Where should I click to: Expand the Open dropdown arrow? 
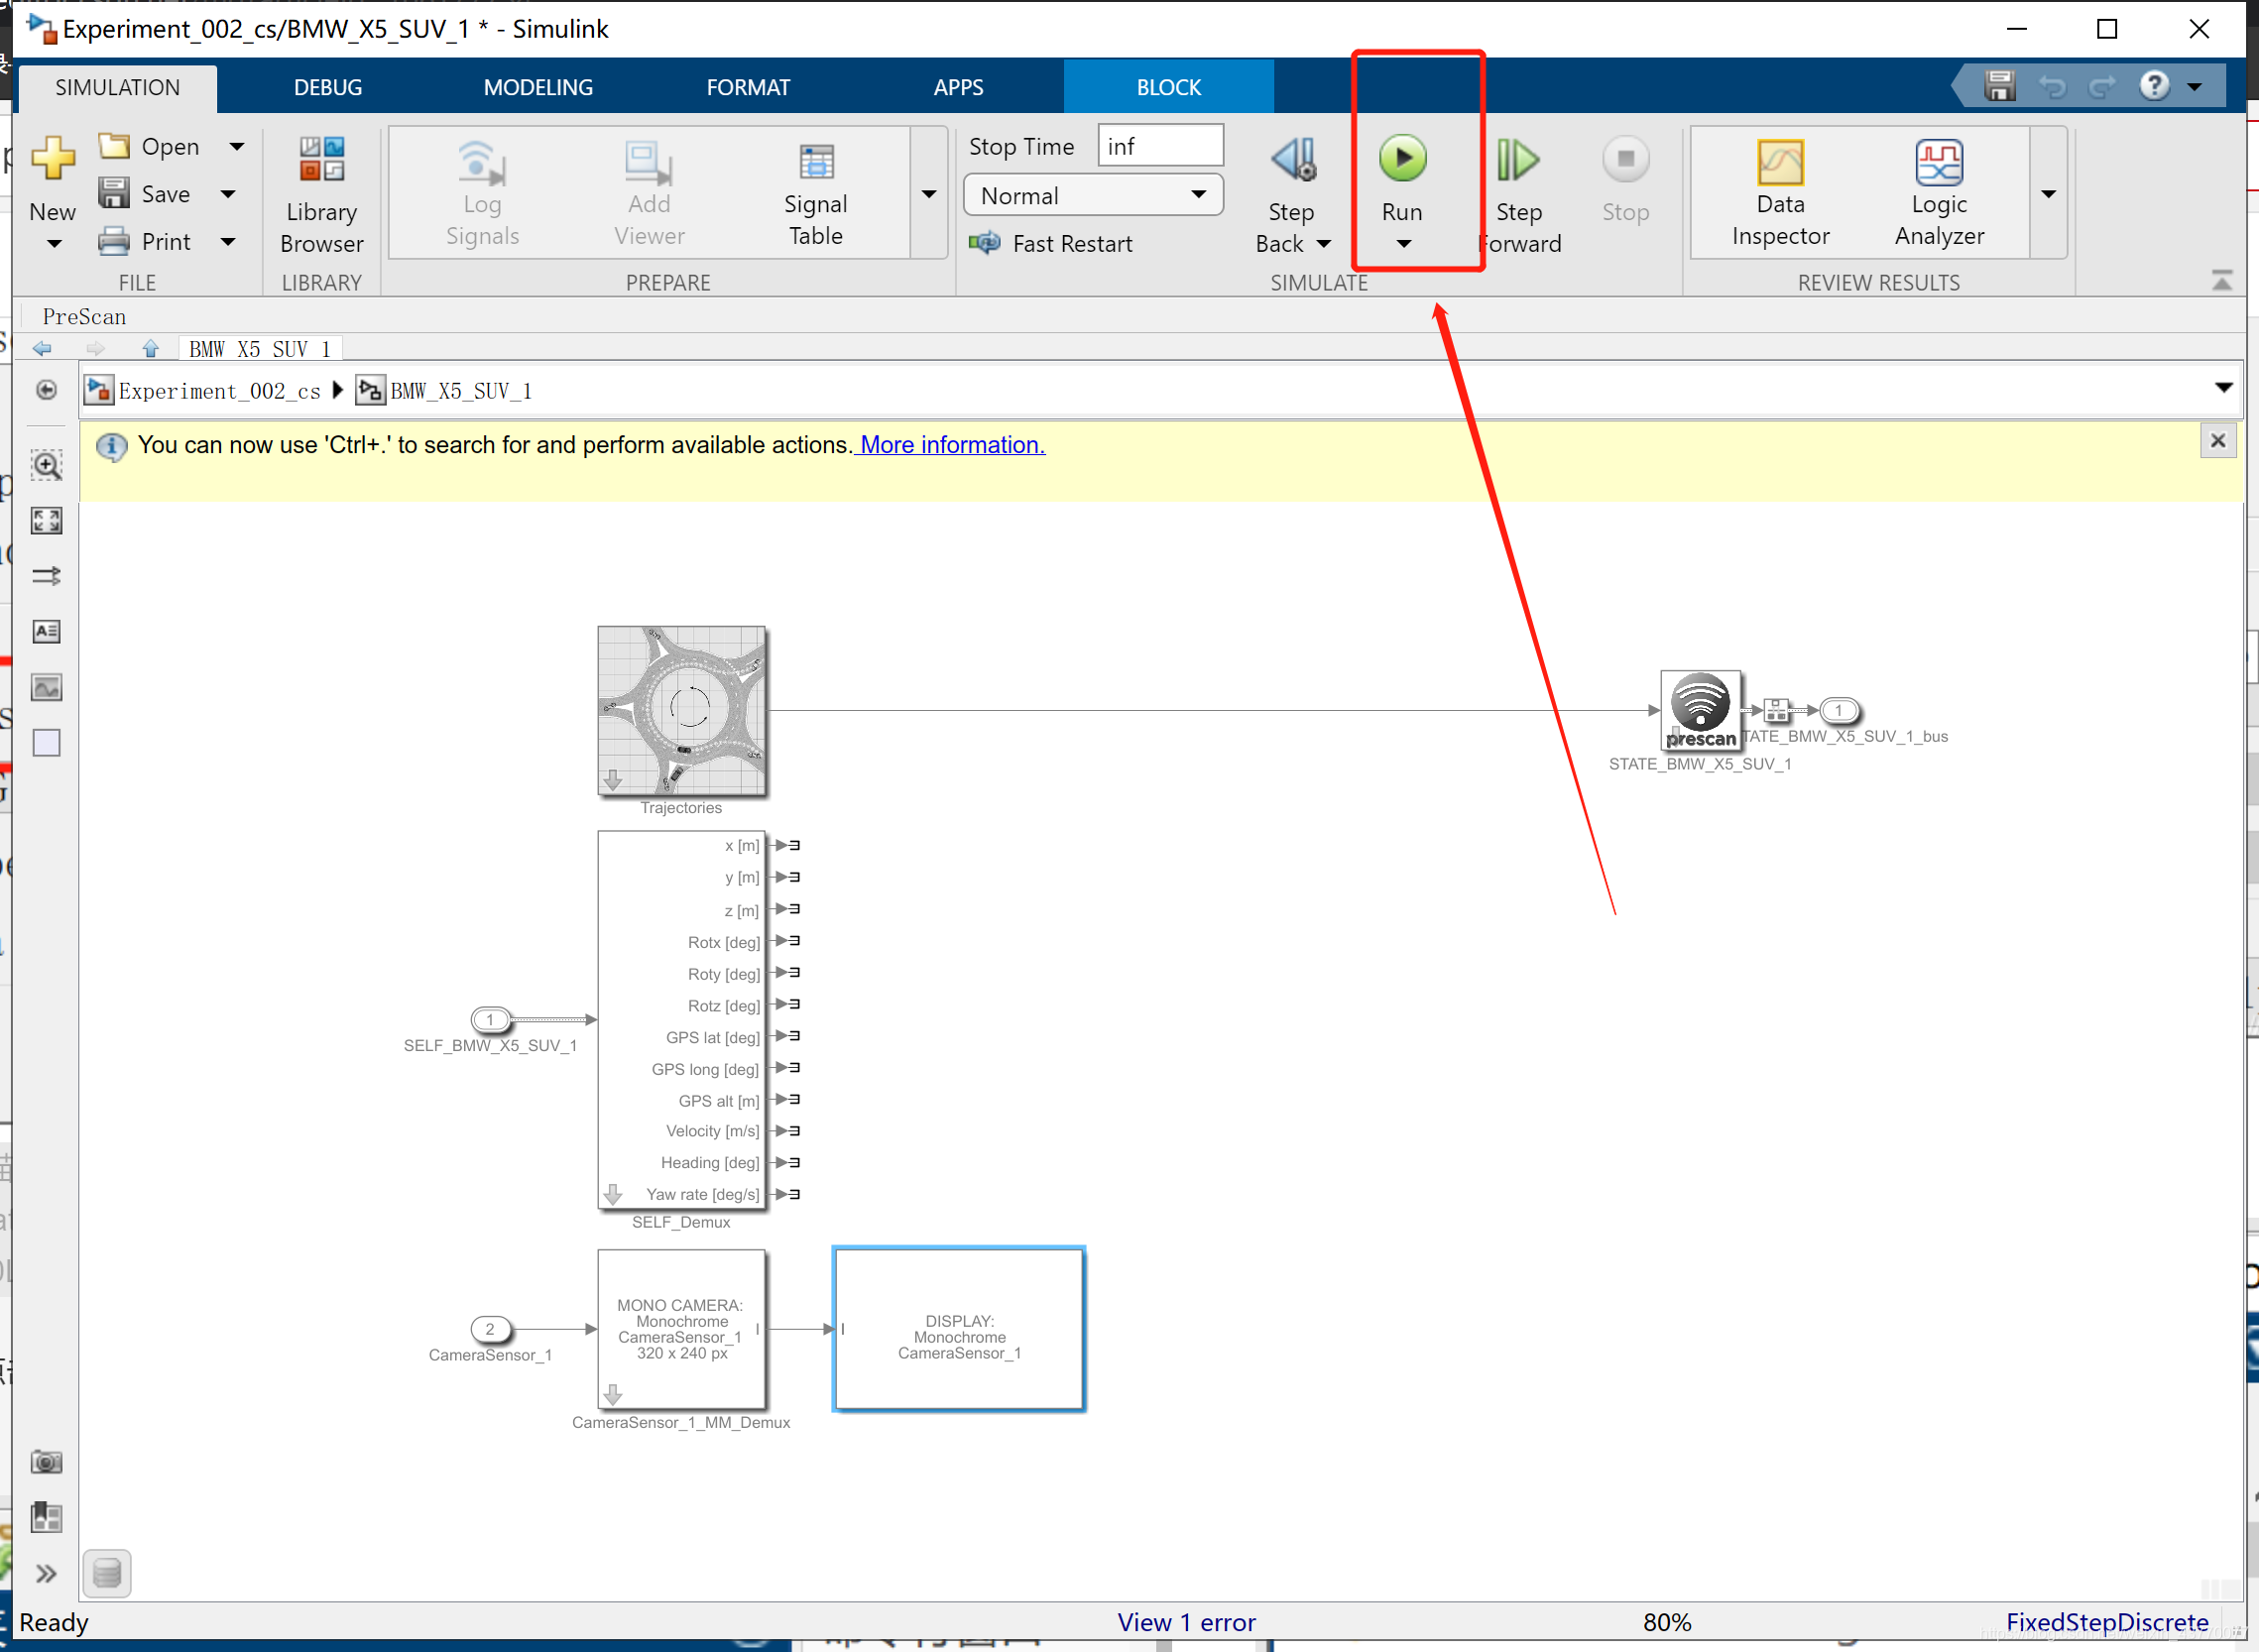[236, 146]
